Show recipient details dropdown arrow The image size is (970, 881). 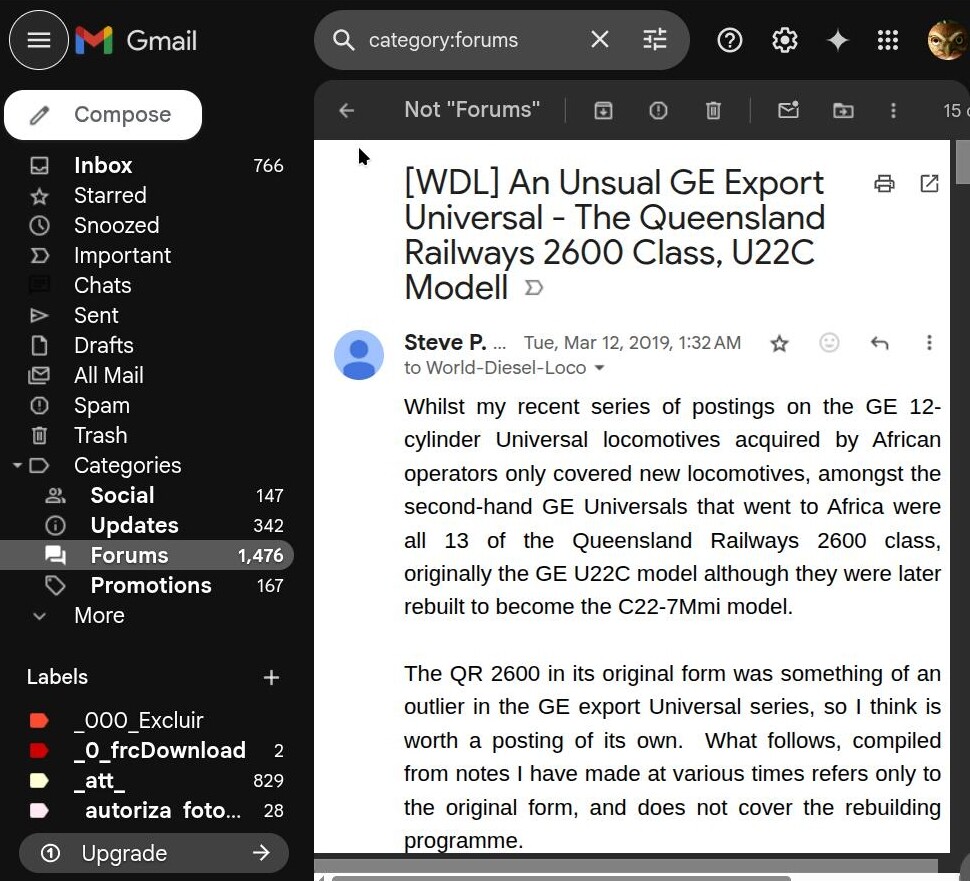[x=600, y=368]
